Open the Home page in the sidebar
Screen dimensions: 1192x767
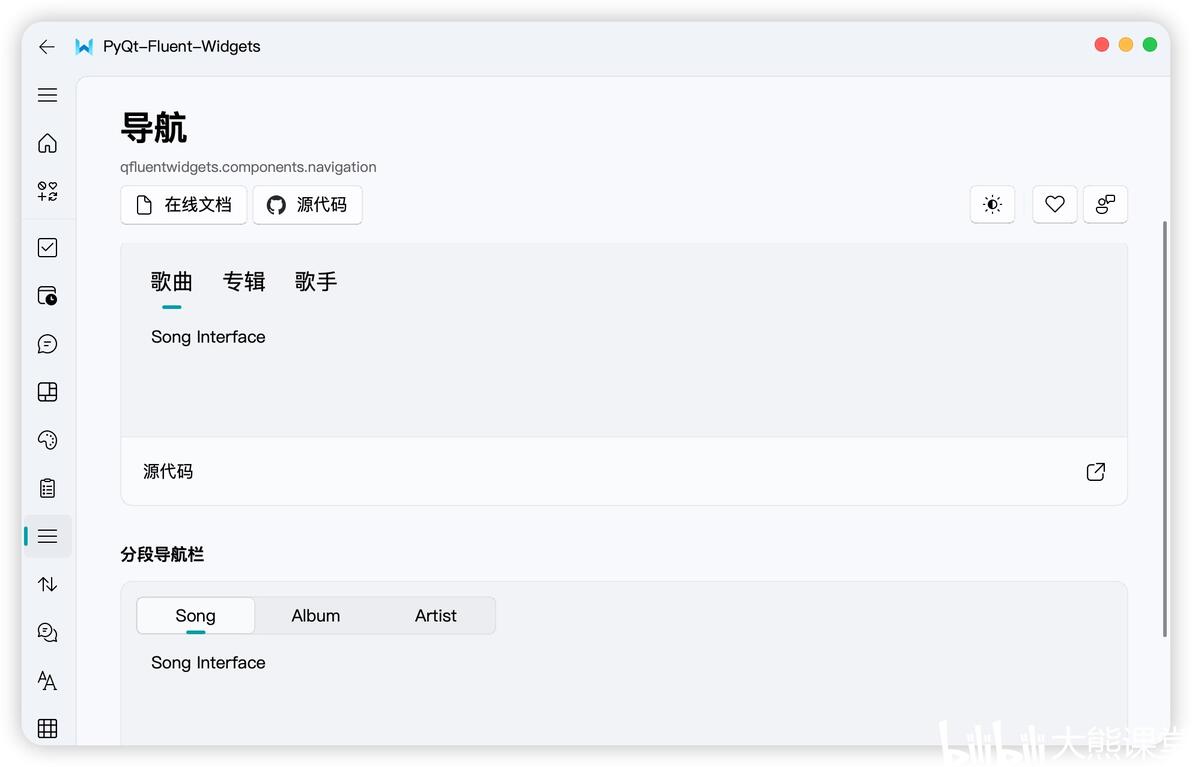47,143
